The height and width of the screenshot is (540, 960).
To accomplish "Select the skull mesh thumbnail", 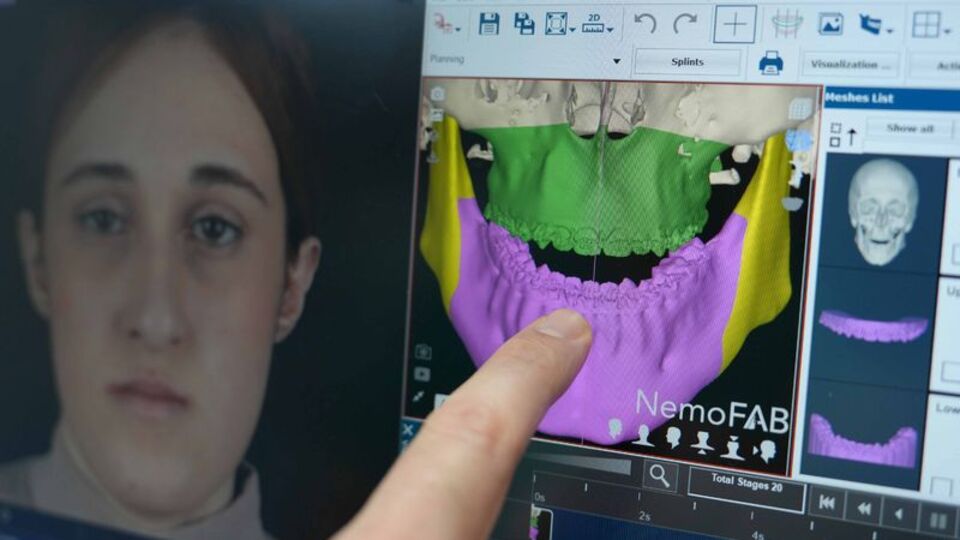I will tap(882, 211).
